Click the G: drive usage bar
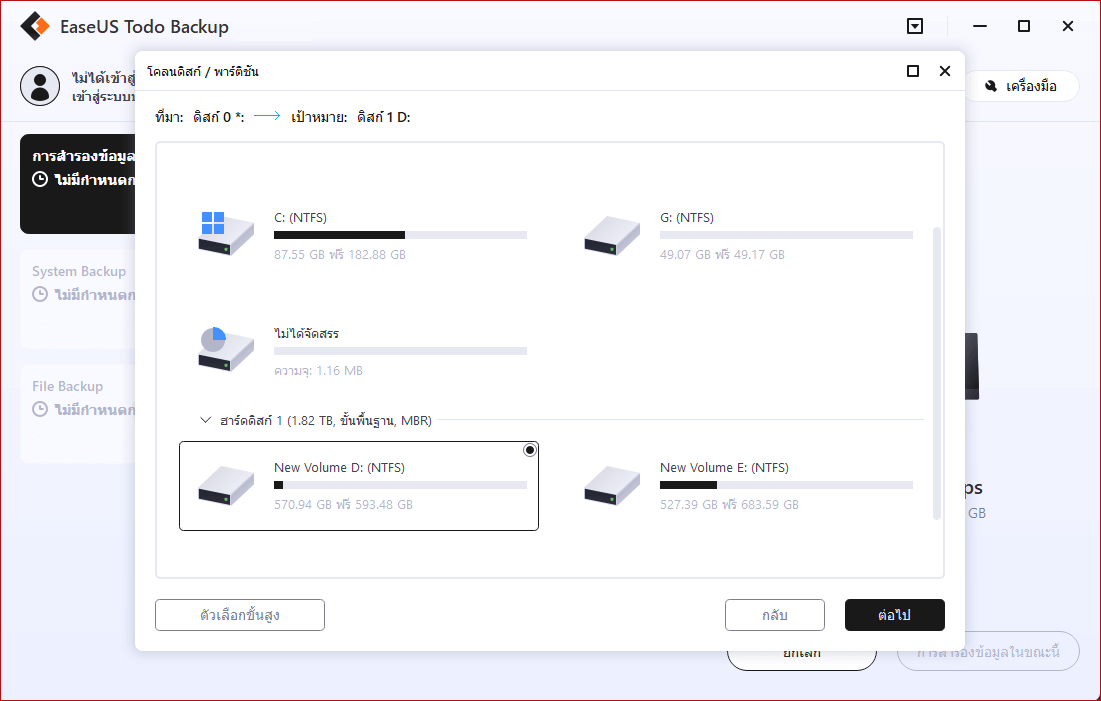The height and width of the screenshot is (701, 1101). [x=786, y=235]
